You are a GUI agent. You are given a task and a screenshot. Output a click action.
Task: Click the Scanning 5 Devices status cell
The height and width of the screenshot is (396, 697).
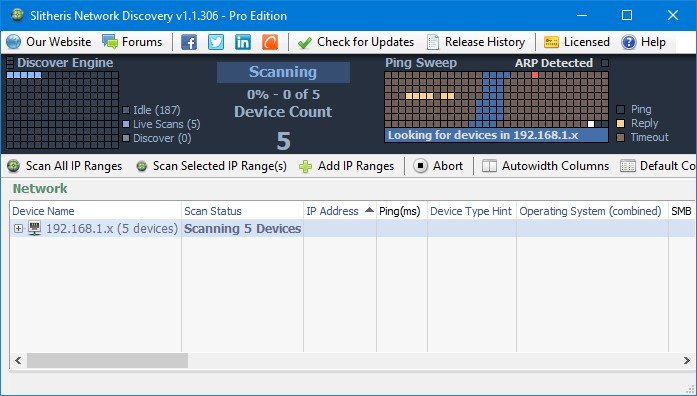pyautogui.click(x=242, y=228)
